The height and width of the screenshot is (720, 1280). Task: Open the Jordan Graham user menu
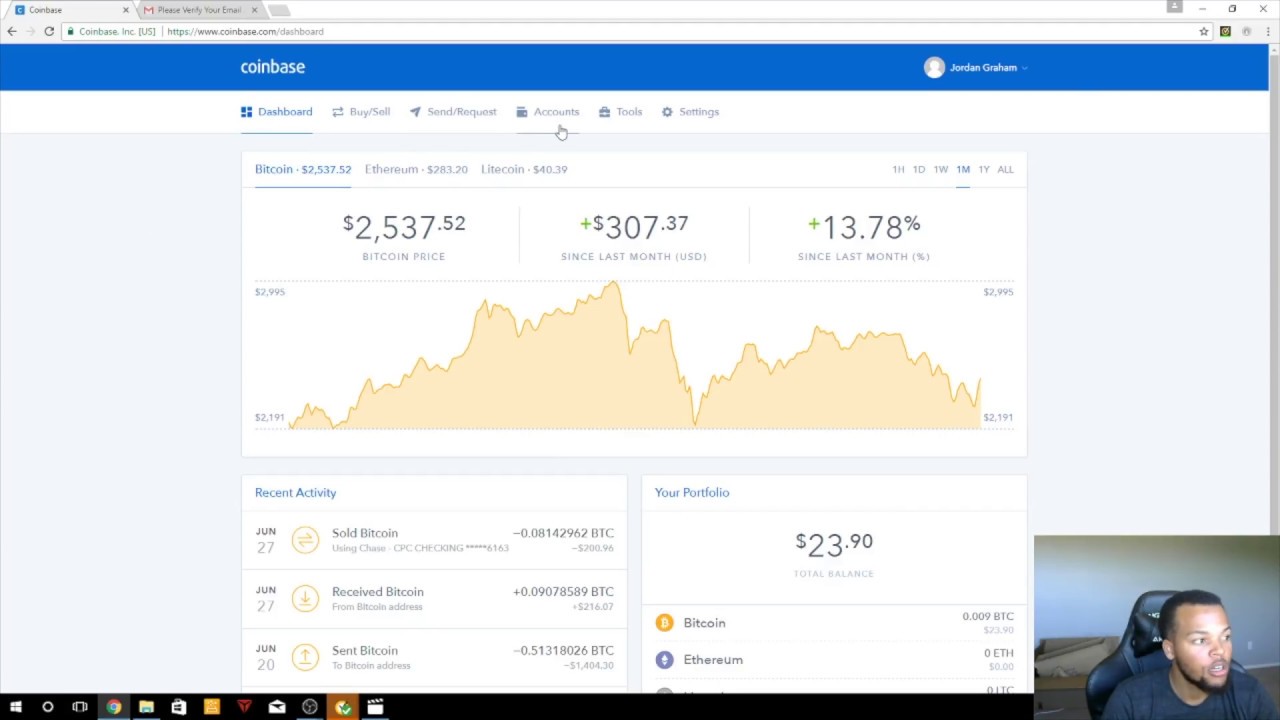(975, 67)
